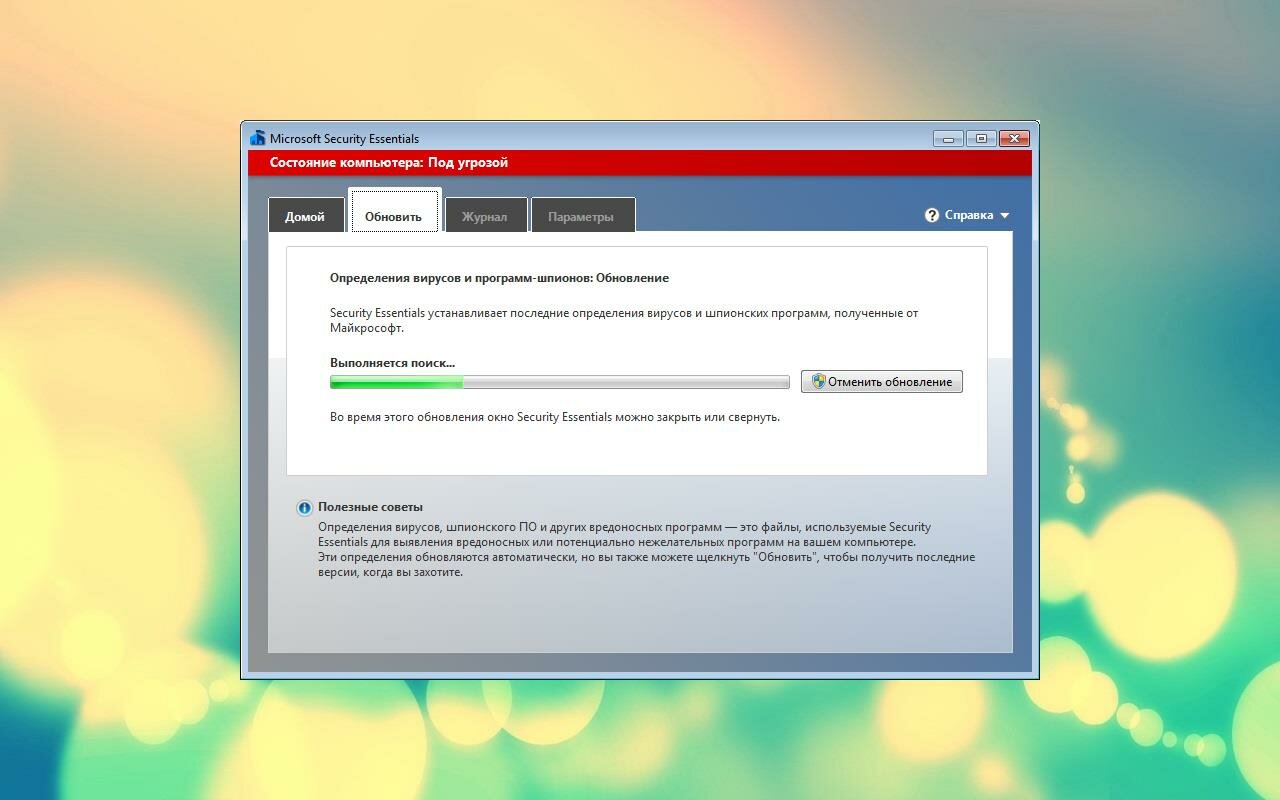Click the Microsoft Security Essentials title icon

(x=258, y=138)
